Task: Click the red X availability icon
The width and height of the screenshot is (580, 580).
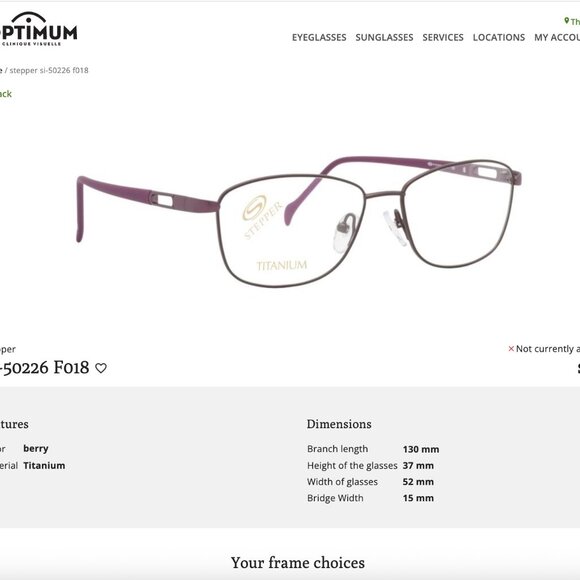Action: (511, 348)
